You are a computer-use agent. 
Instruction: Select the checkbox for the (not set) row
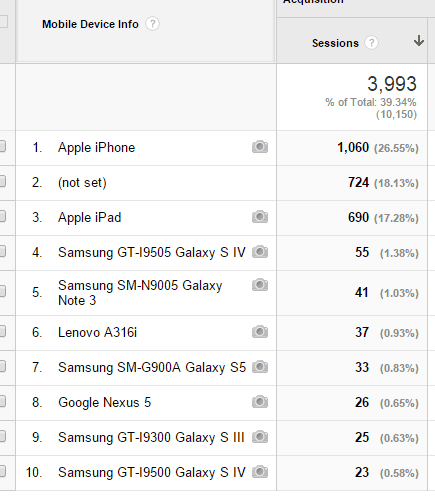tap(2, 181)
